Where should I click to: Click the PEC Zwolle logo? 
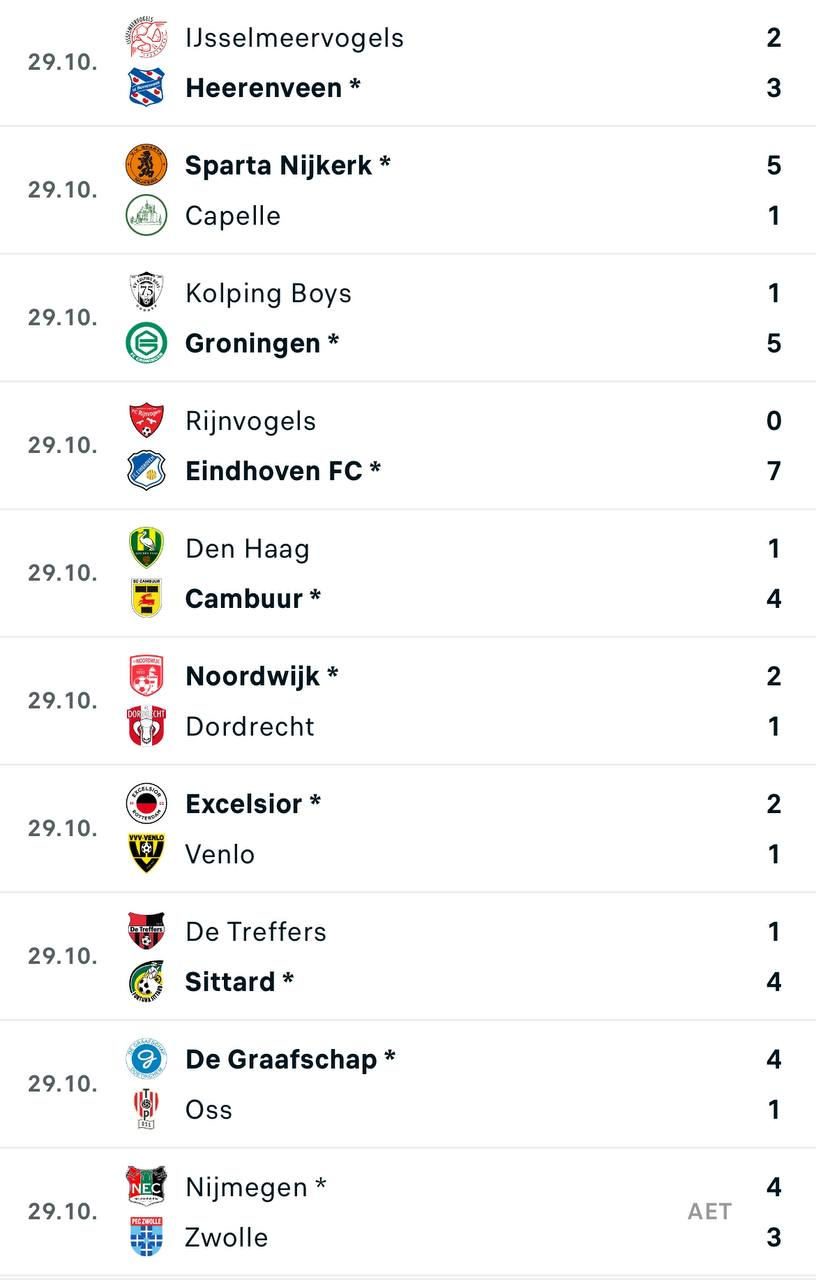click(146, 1237)
